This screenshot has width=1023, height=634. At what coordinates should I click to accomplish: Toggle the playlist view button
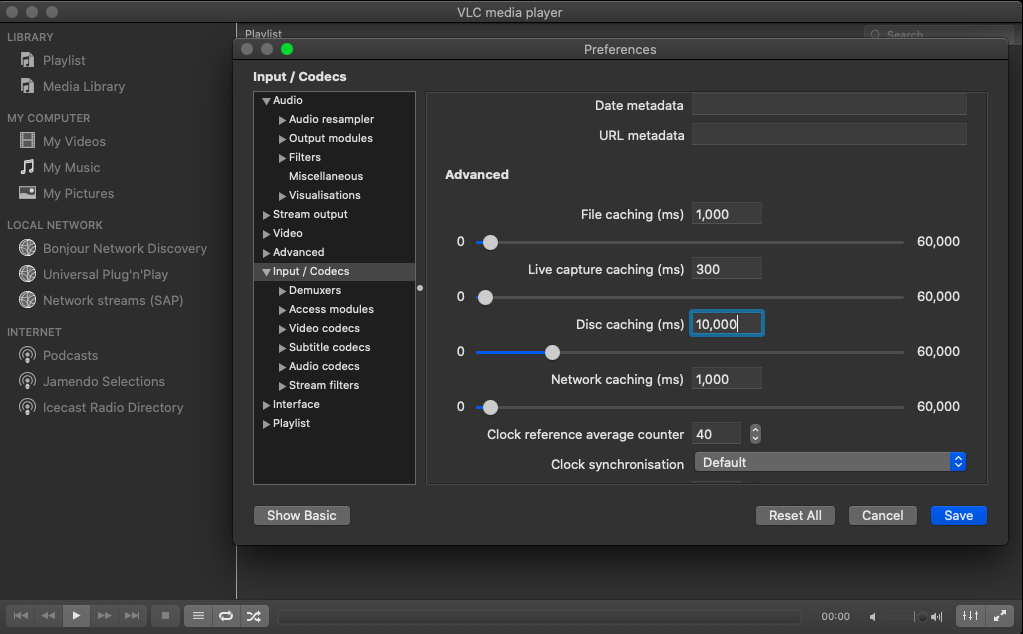point(198,616)
